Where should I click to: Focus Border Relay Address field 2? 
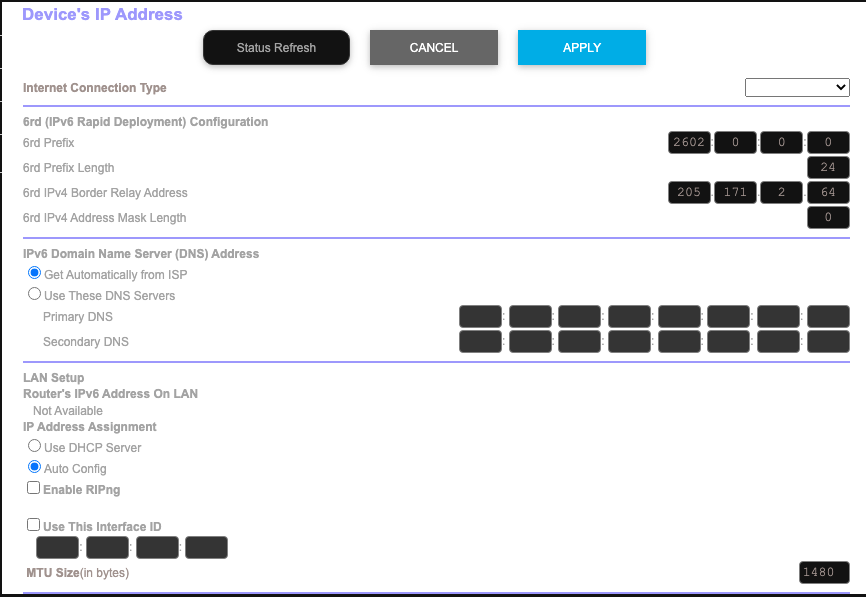click(x=781, y=192)
